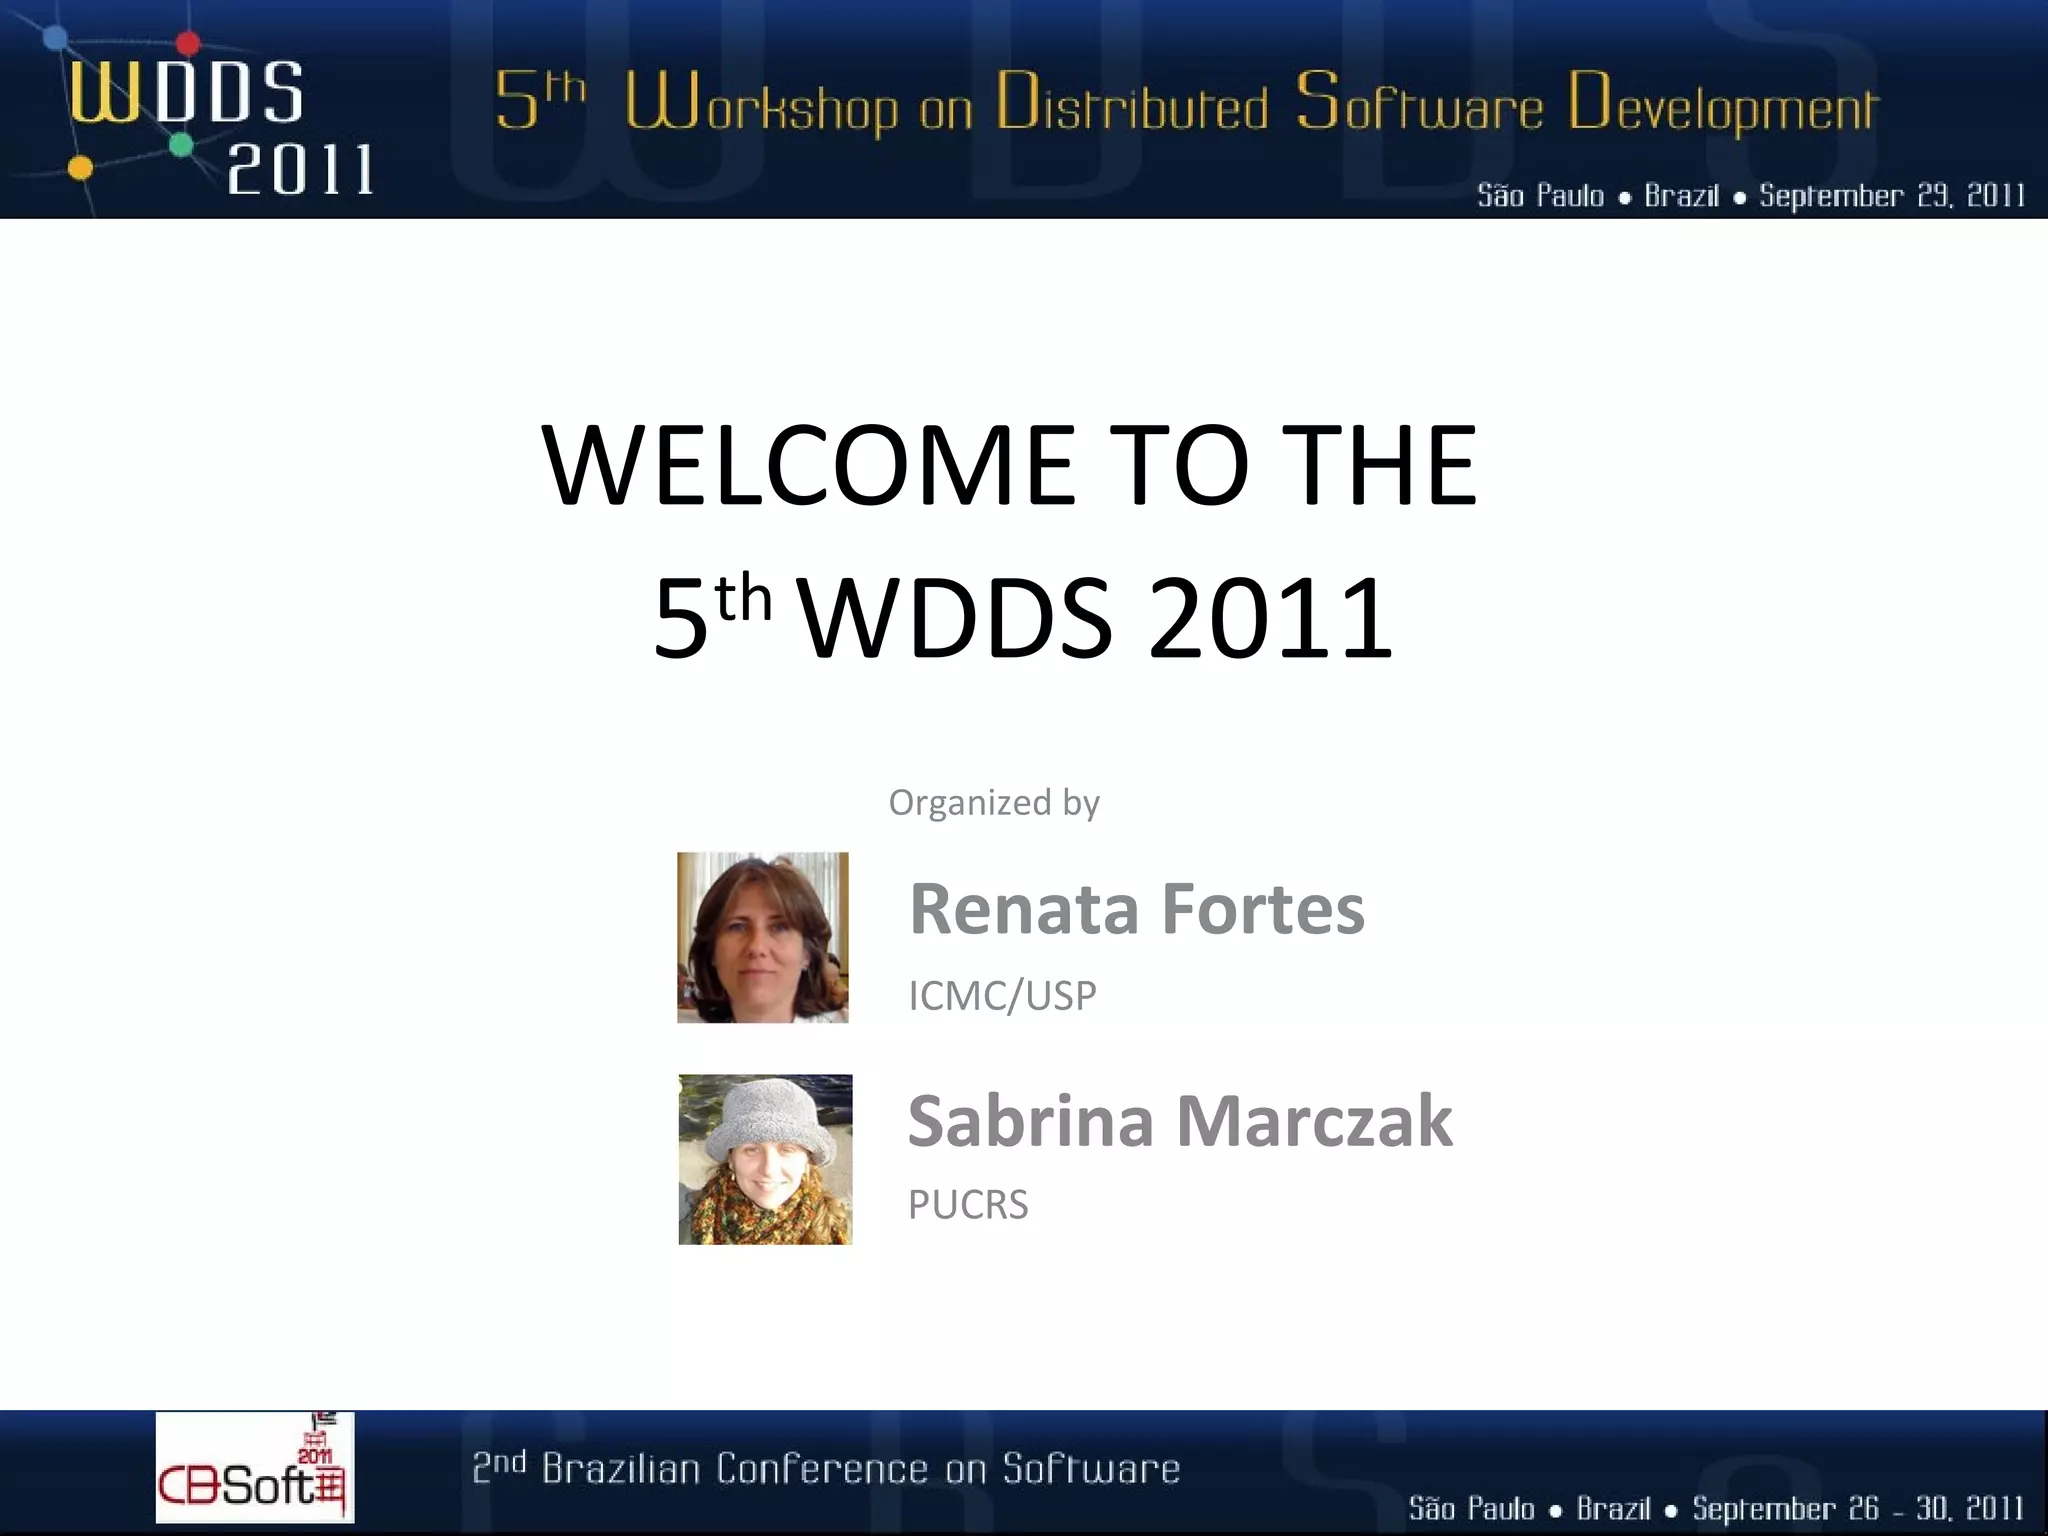Image resolution: width=2048 pixels, height=1536 pixels.
Task: Click the '2011' year in WDDS logo
Action: (x=300, y=170)
